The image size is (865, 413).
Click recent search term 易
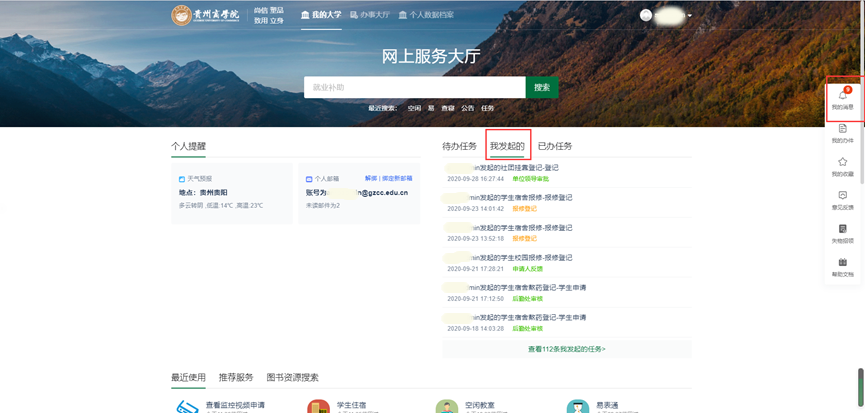pyautogui.click(x=431, y=108)
